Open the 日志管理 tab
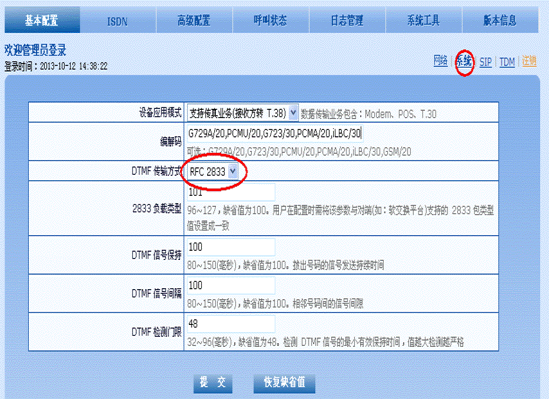 (x=347, y=20)
